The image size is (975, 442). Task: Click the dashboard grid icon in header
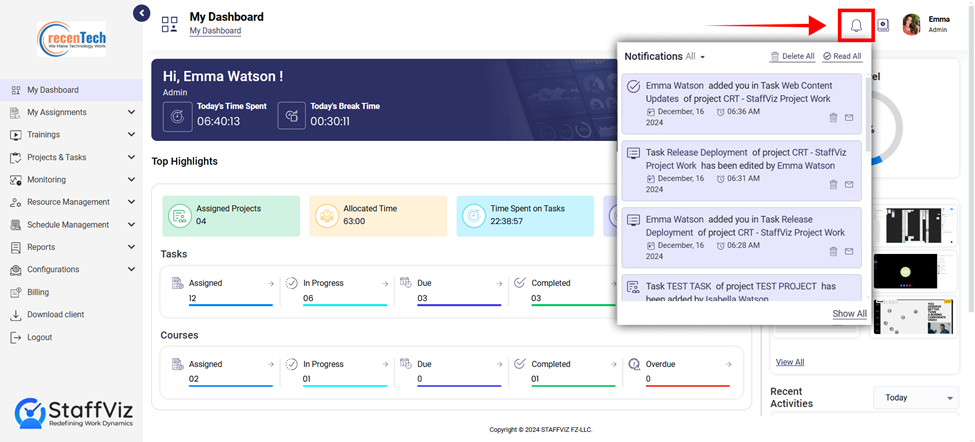tap(170, 24)
